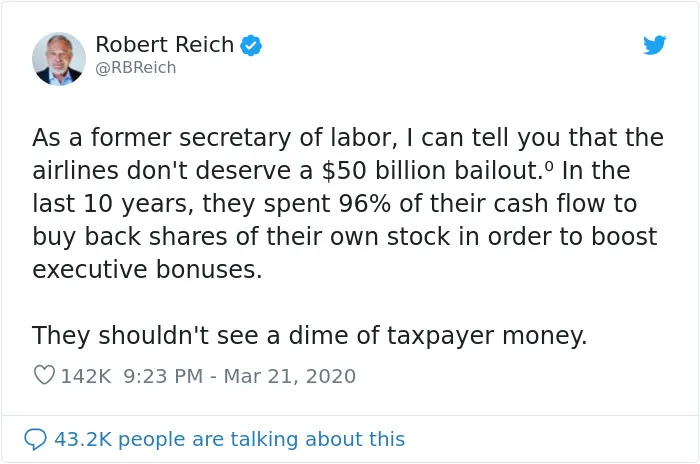The image size is (700, 464).
Task: Click the '43.2K' conversation count number
Action: coord(83,439)
